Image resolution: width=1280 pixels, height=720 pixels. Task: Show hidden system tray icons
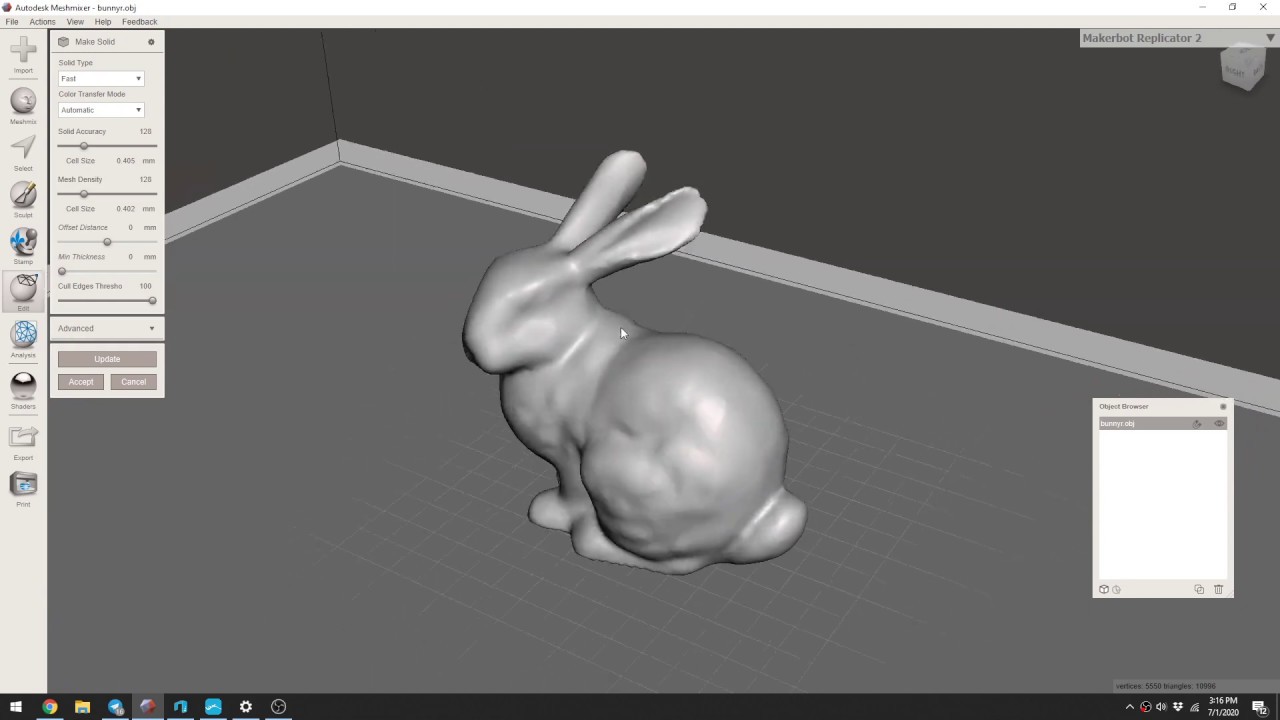pos(1130,707)
